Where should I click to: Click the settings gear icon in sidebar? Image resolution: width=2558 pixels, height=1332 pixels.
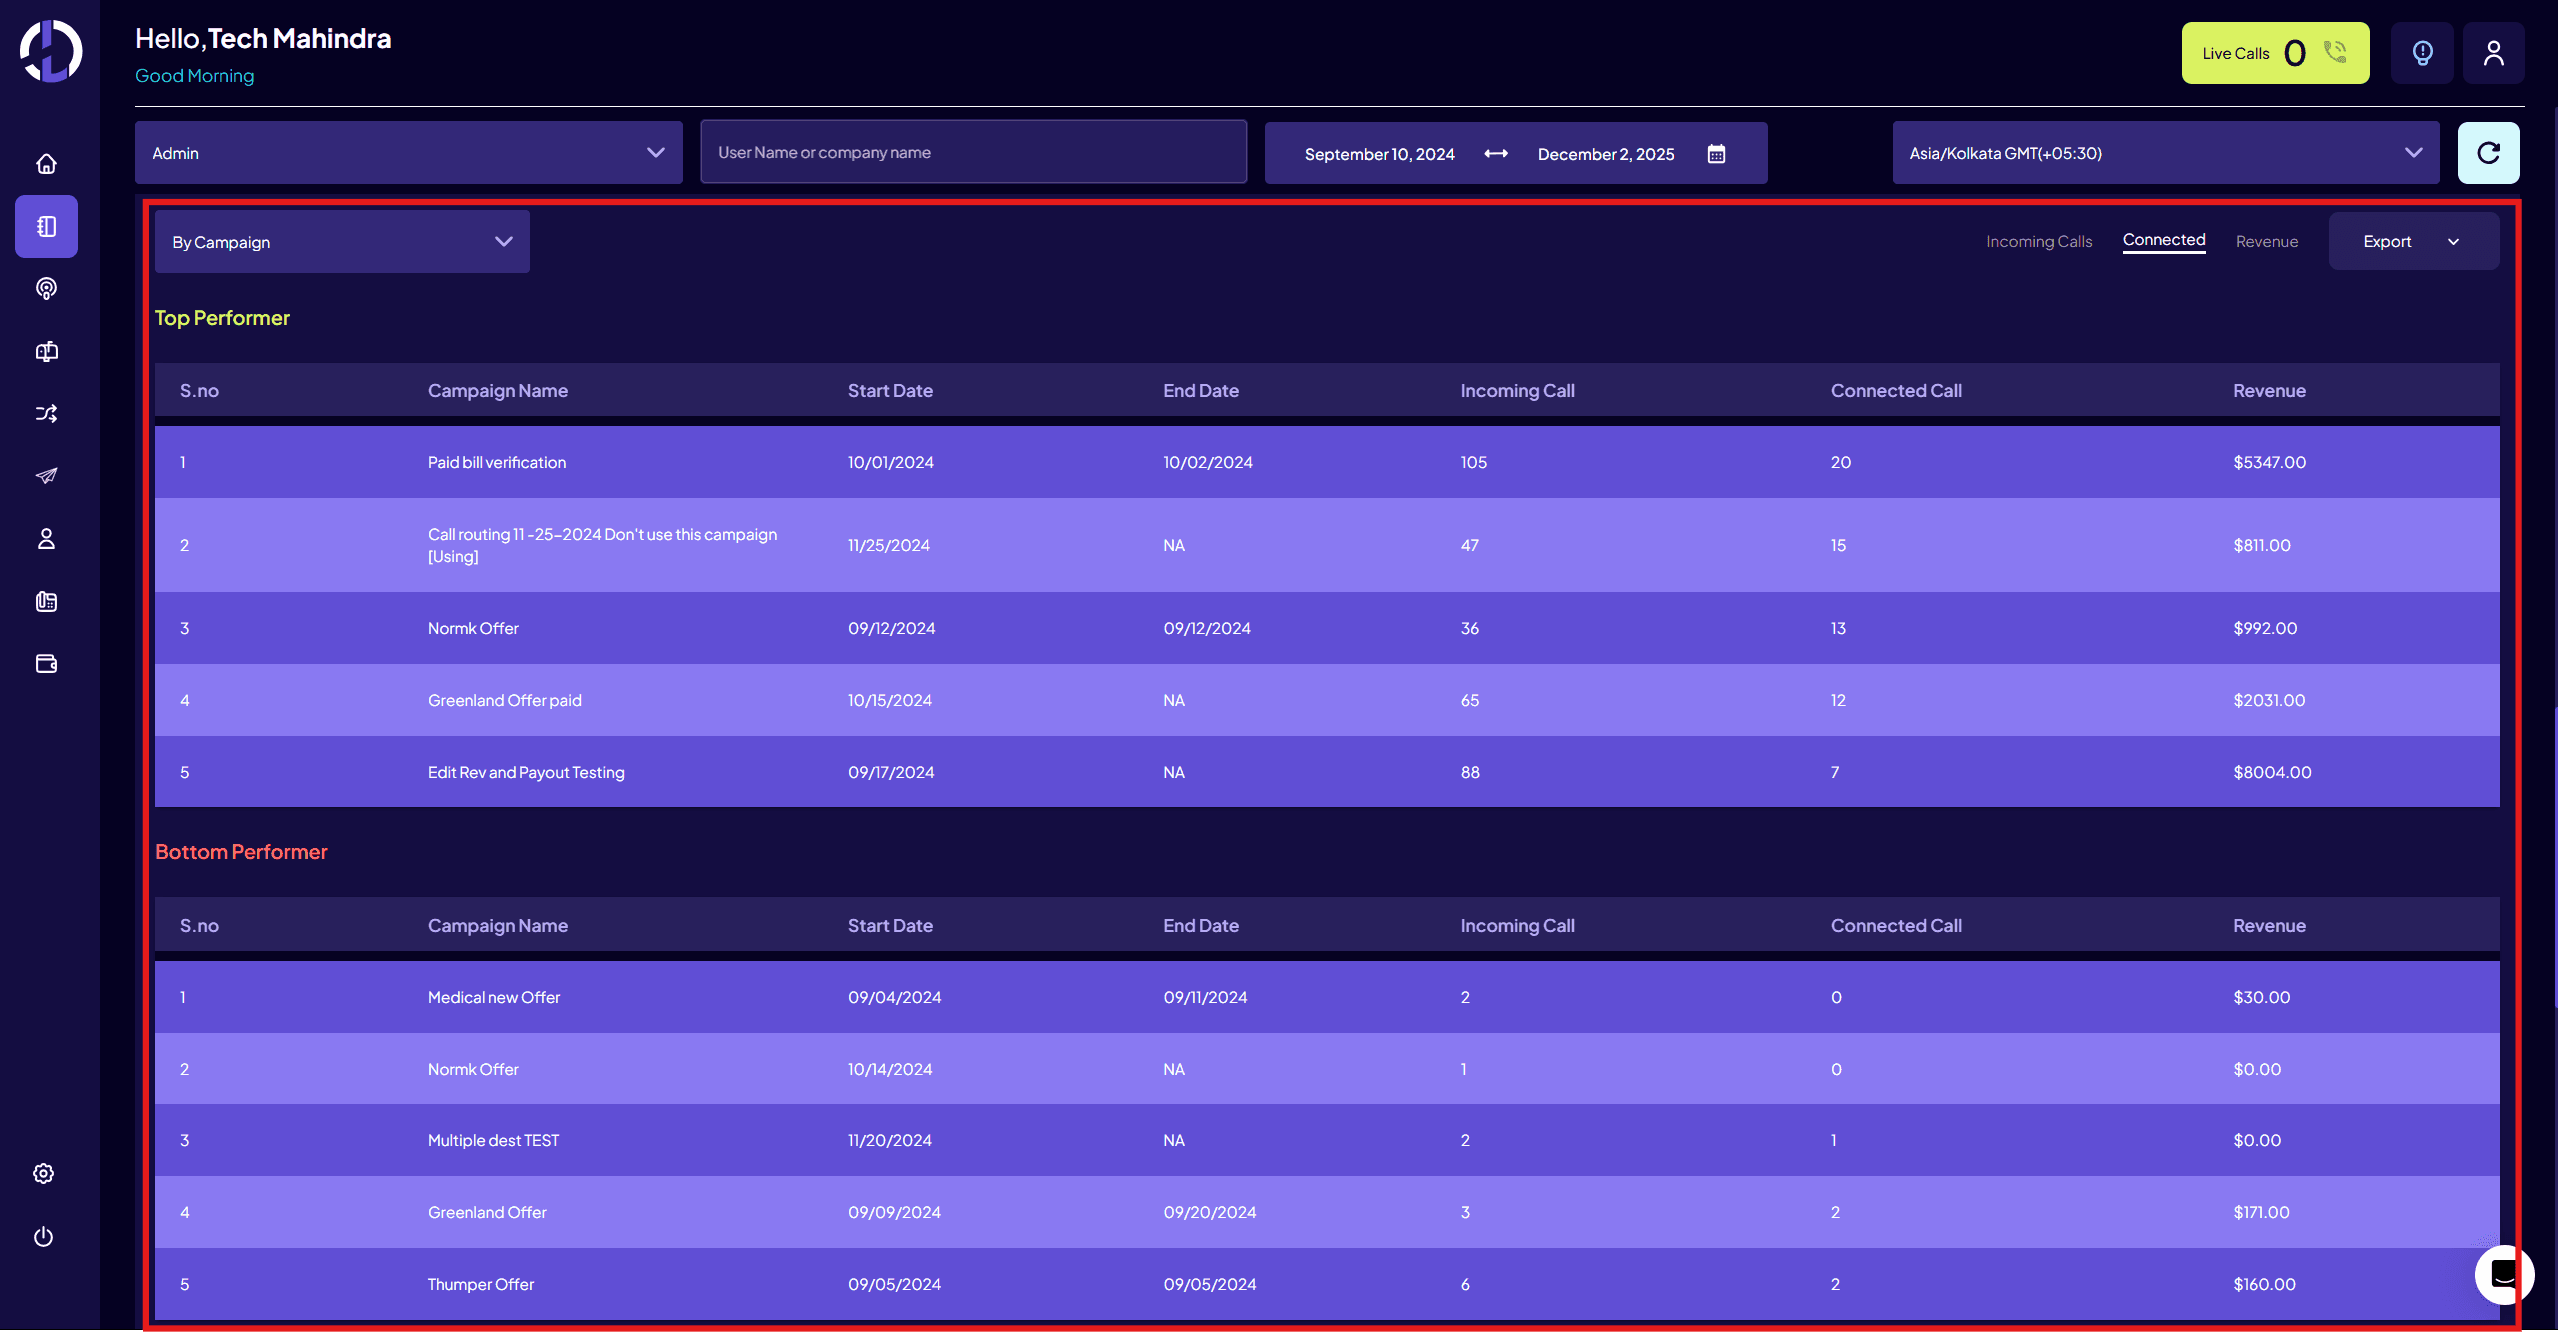pyautogui.click(x=43, y=1174)
